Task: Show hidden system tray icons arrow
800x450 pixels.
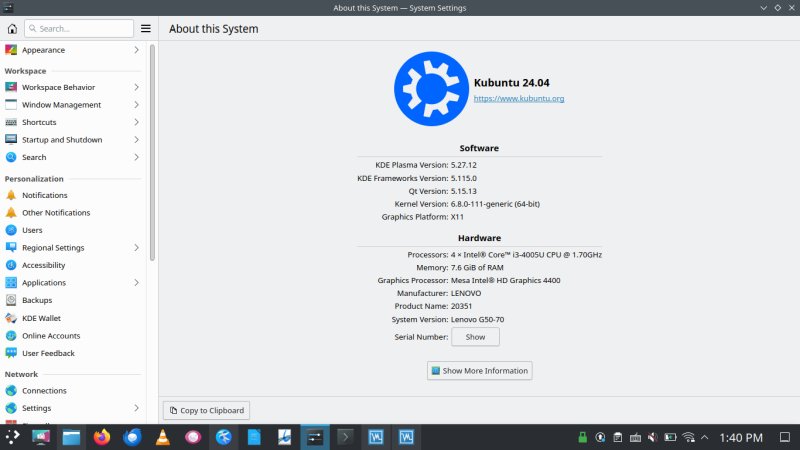Action: click(705, 437)
